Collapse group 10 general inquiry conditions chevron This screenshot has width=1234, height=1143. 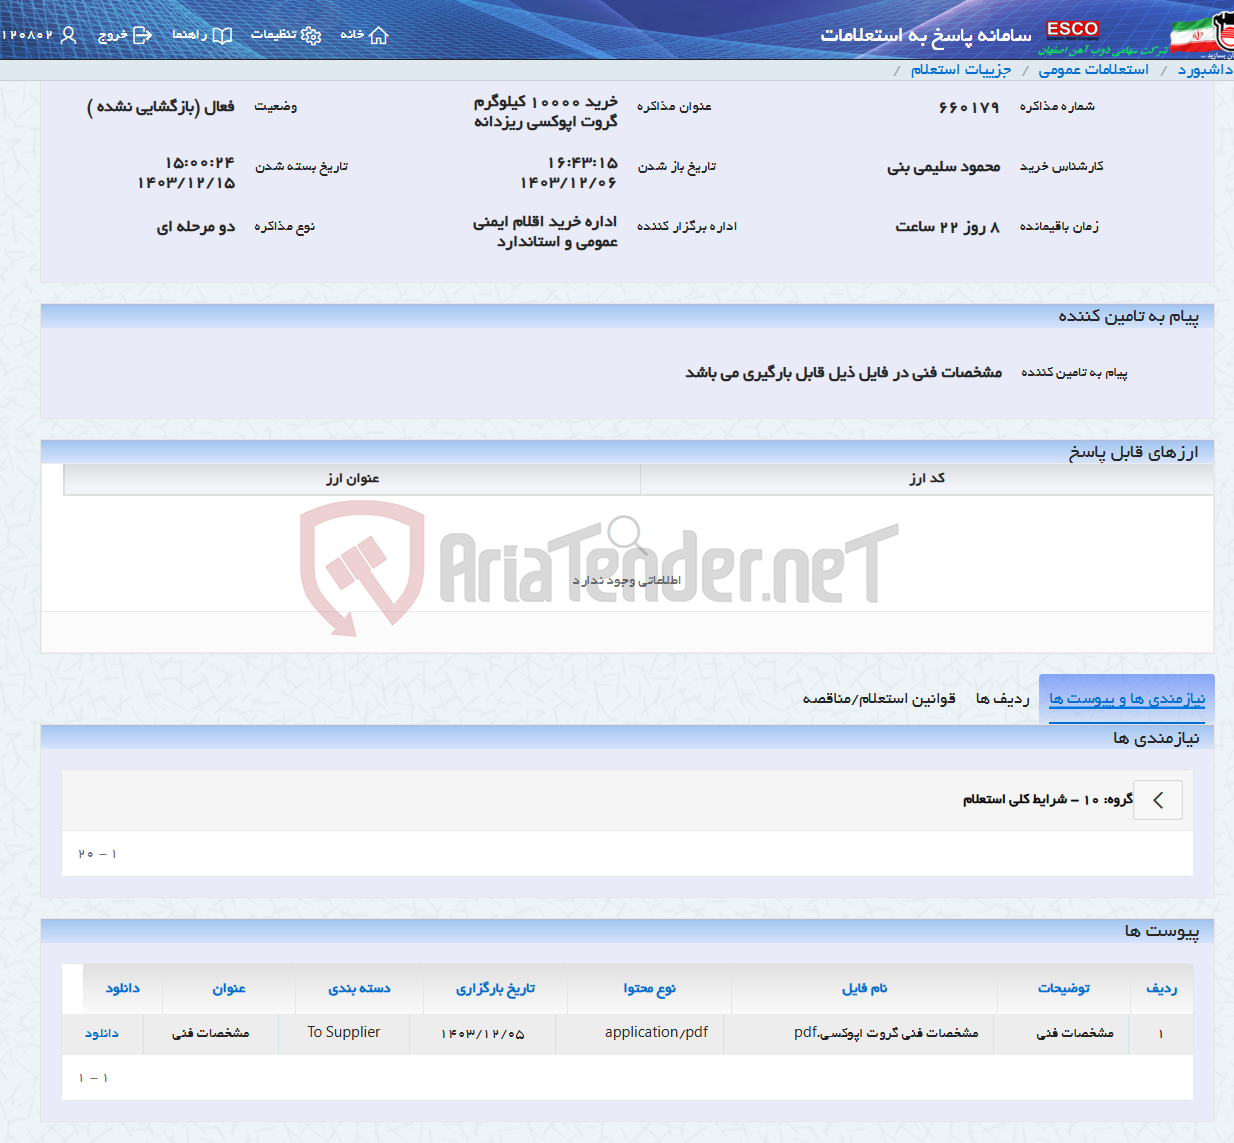[x=1158, y=800]
